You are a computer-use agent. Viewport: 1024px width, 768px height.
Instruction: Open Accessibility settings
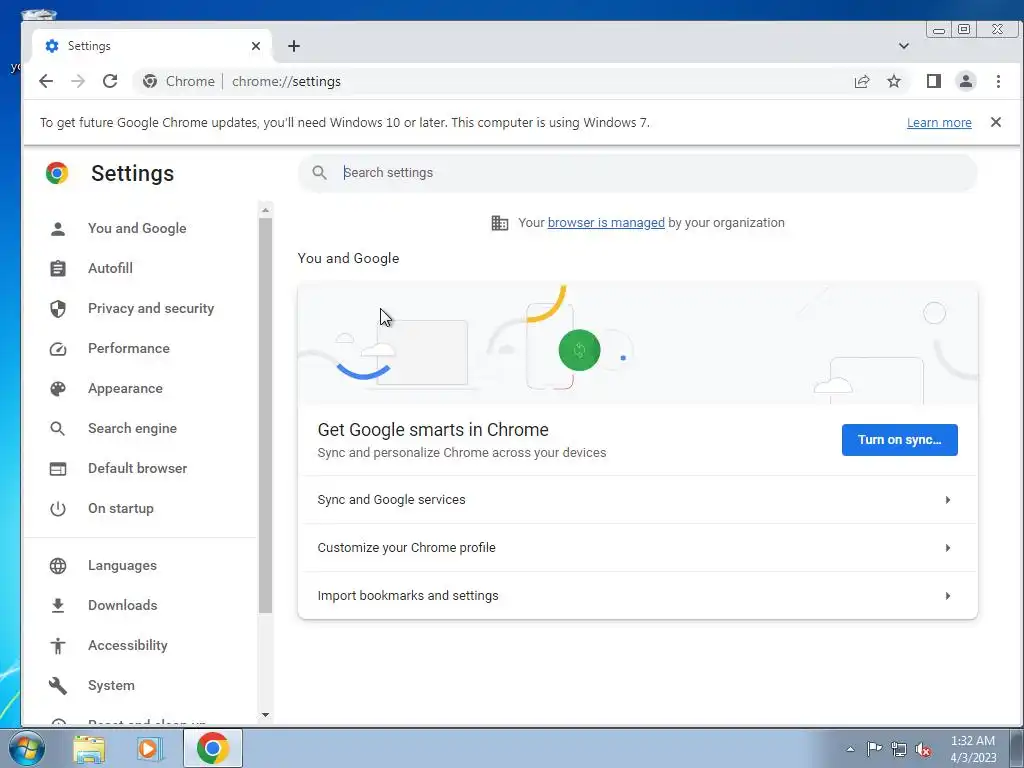(x=128, y=645)
